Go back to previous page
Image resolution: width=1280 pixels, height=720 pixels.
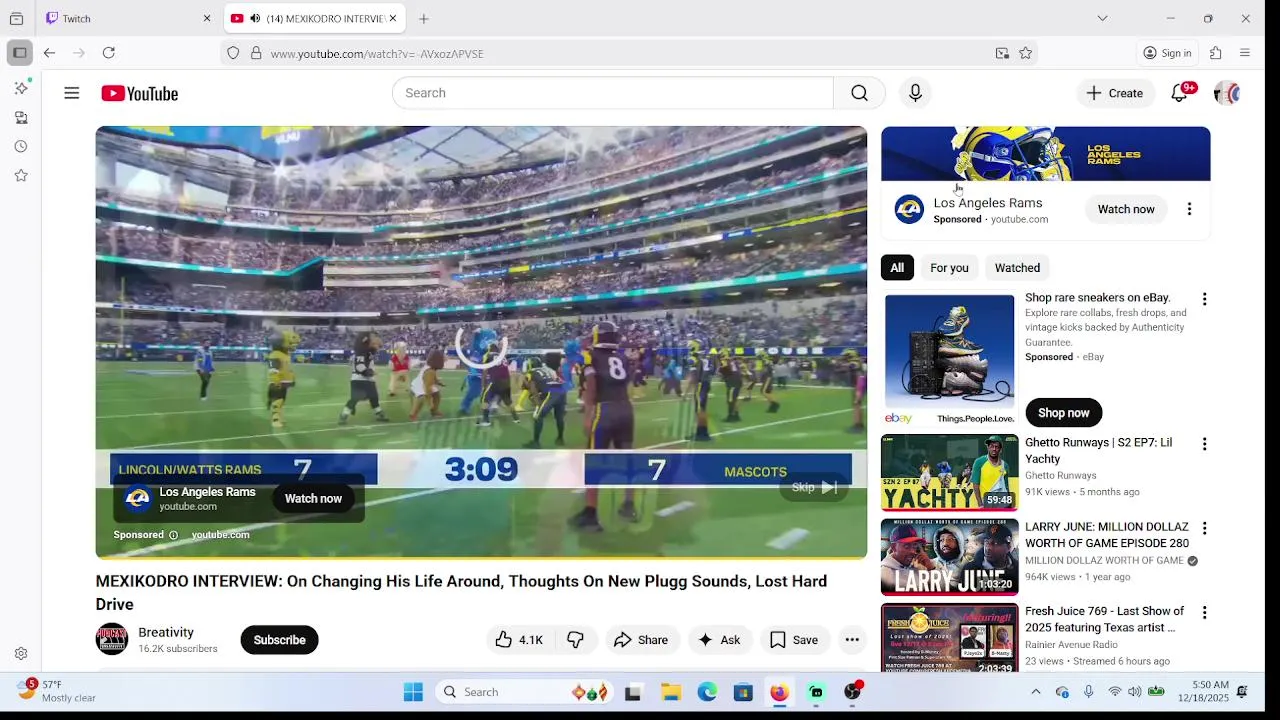click(49, 53)
